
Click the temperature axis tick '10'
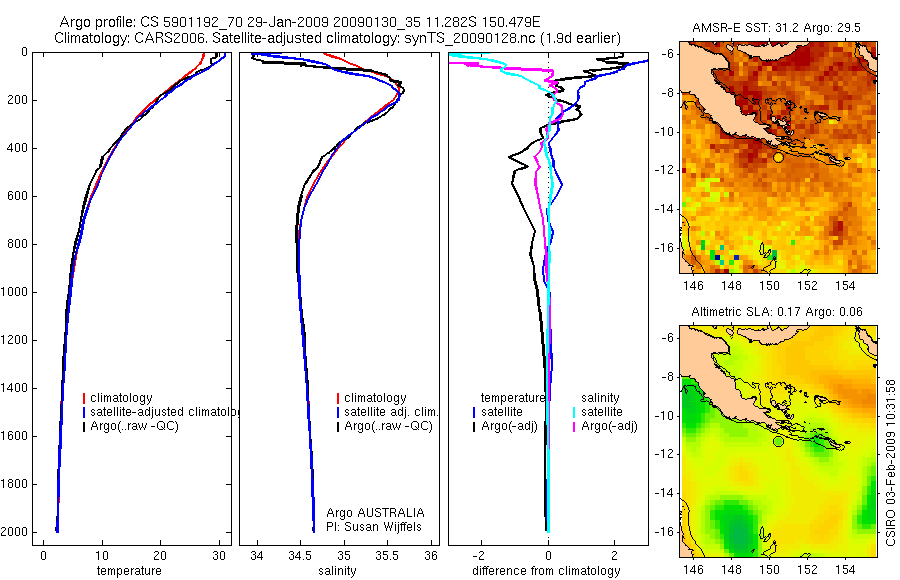[x=102, y=556]
